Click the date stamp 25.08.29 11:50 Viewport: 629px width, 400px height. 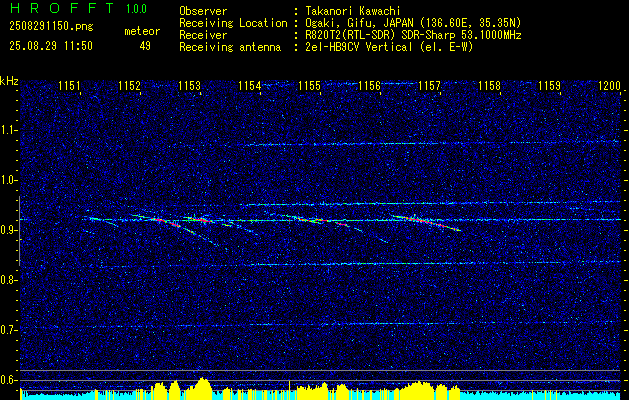(51, 46)
